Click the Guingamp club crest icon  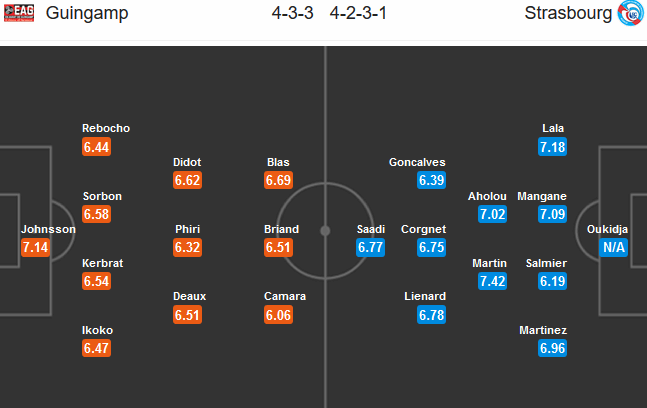(x=16, y=15)
